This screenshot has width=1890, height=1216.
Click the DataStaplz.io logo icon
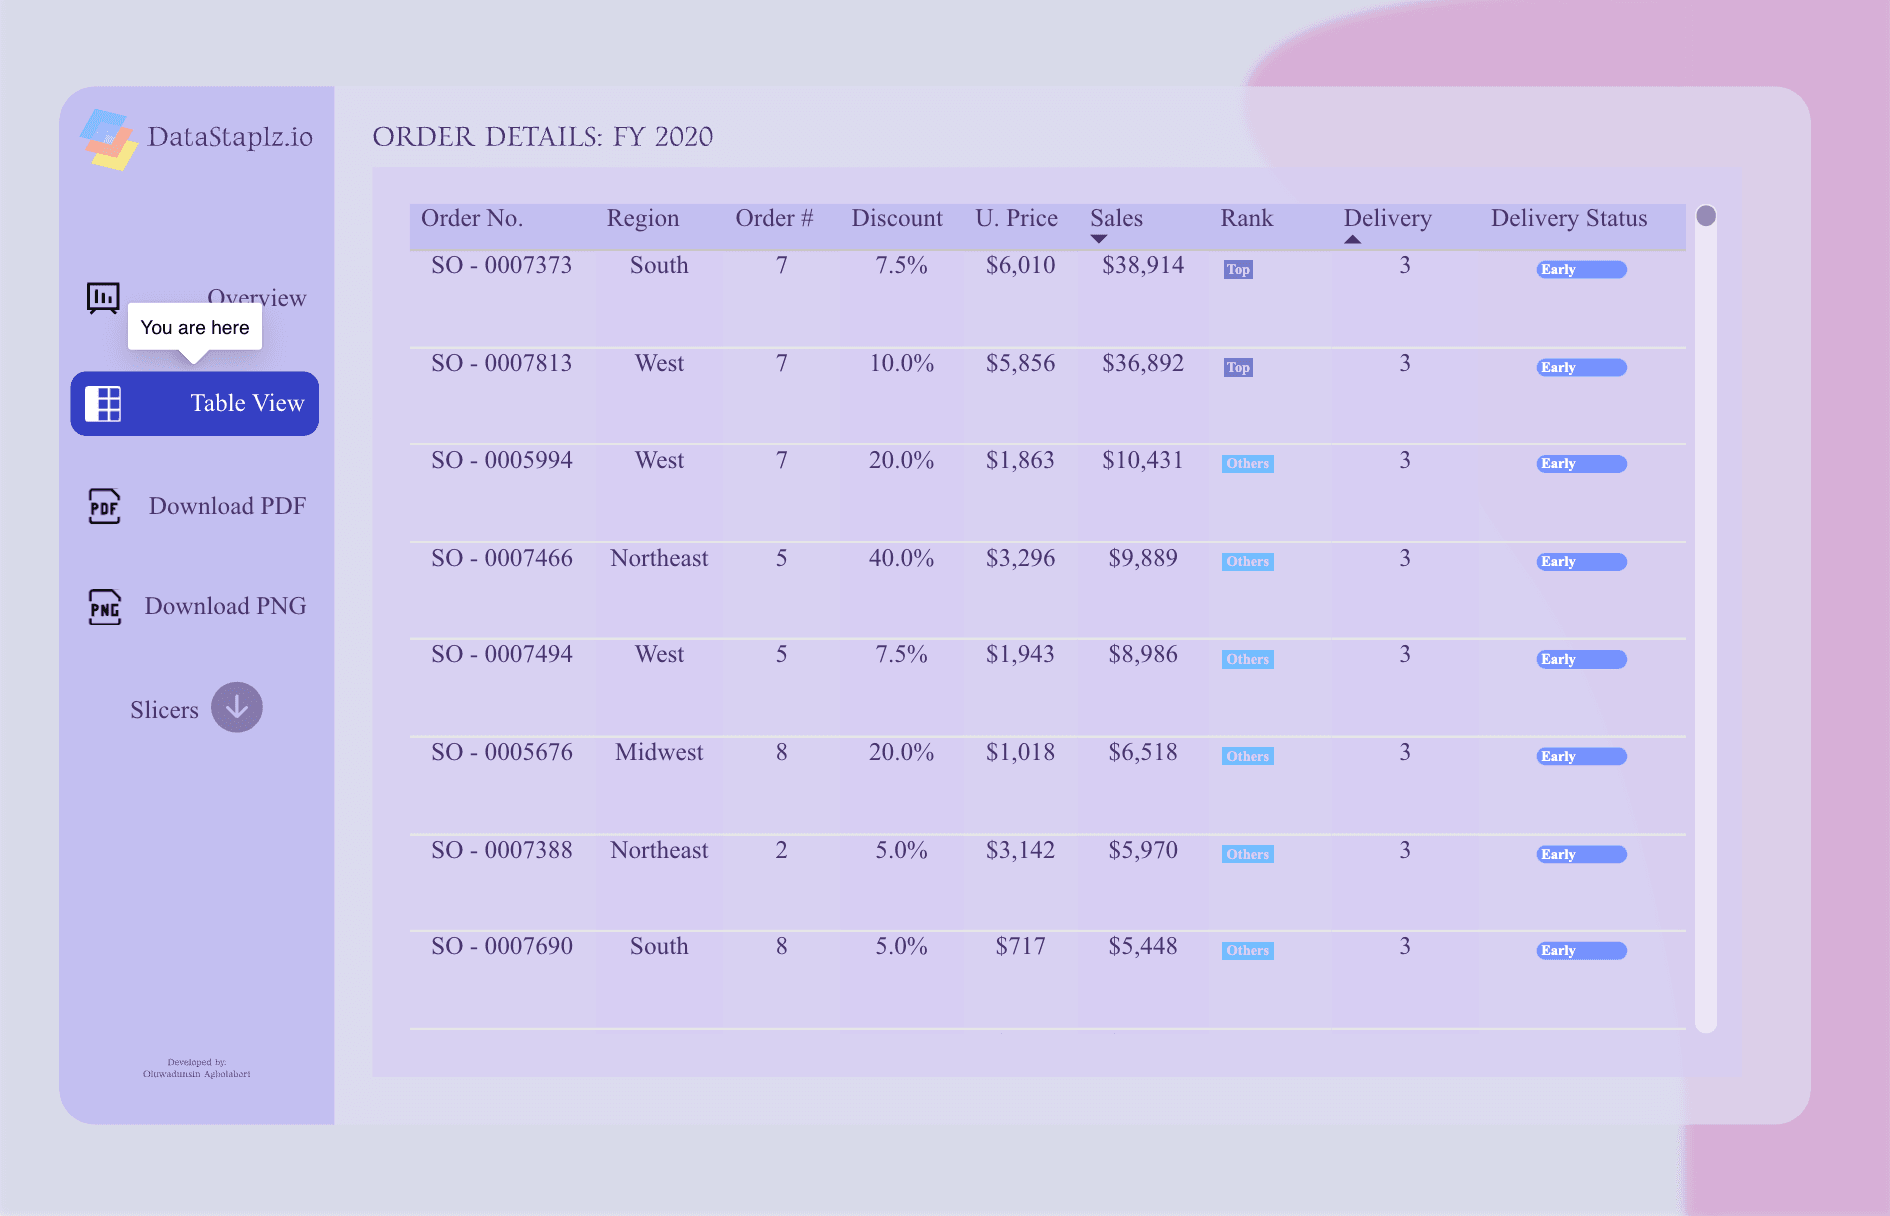(x=107, y=139)
